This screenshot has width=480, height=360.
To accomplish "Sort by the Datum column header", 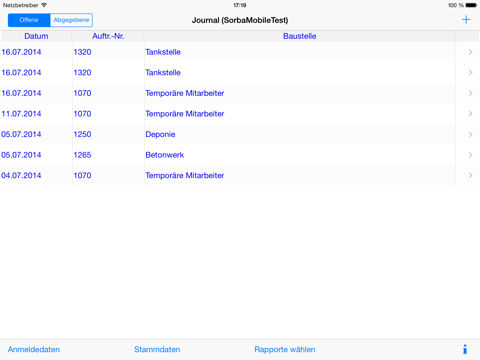I will (36, 36).
